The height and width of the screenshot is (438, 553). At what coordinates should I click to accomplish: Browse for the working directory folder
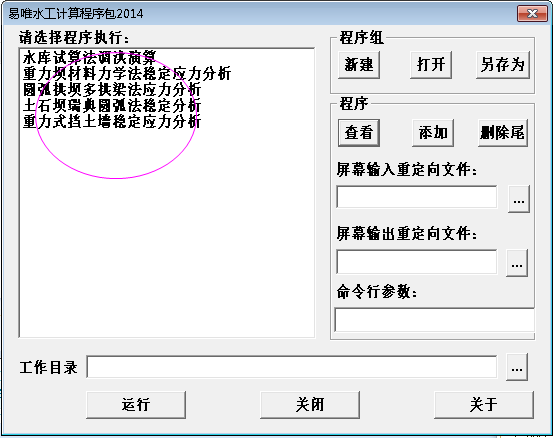[517, 367]
